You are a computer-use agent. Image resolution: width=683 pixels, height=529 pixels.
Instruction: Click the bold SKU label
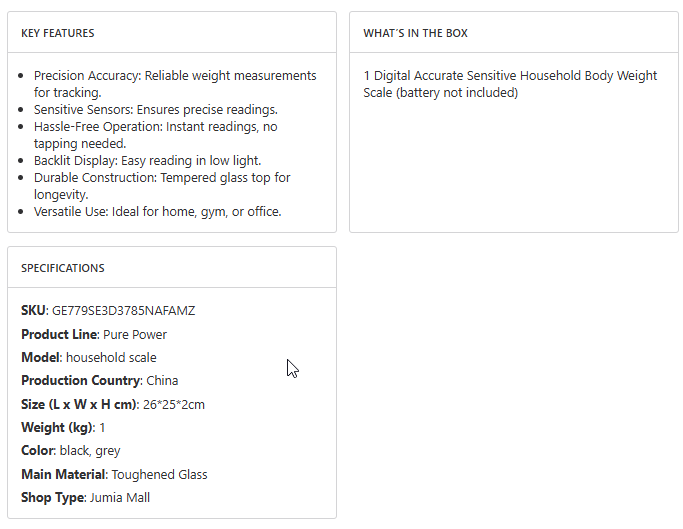[x=33, y=311]
